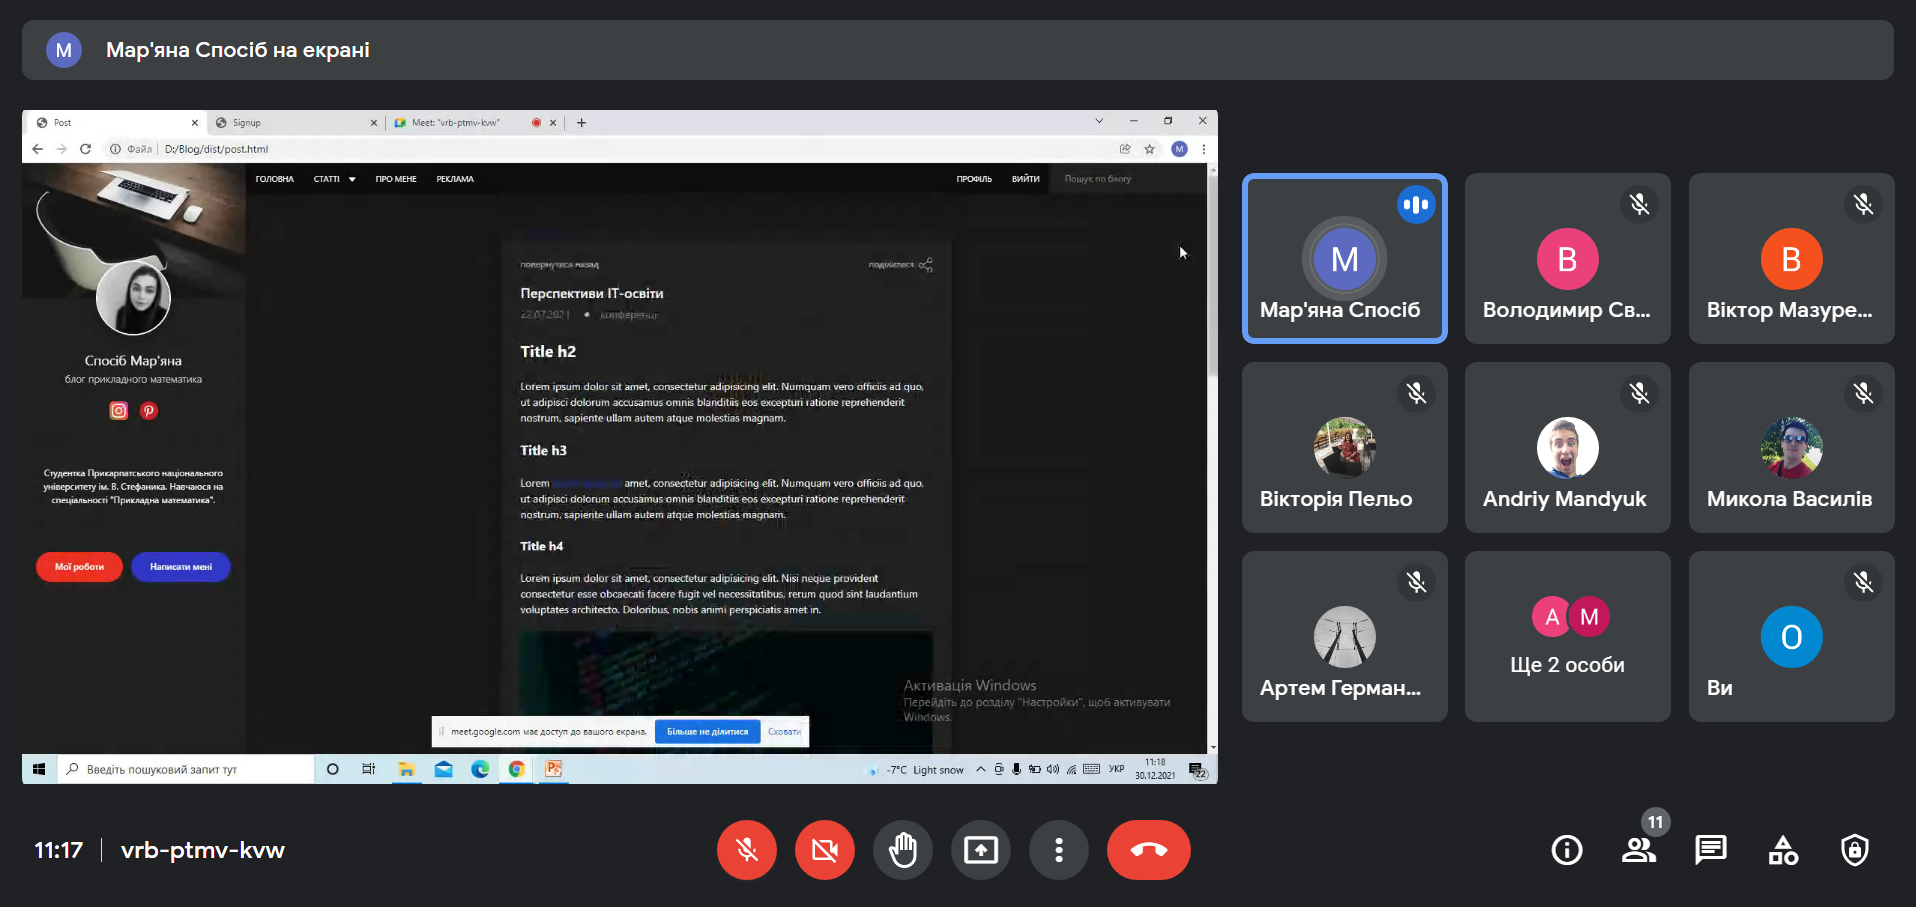Click Микола Василів participant tile
This screenshot has height=907, width=1916.
pyautogui.click(x=1792, y=447)
